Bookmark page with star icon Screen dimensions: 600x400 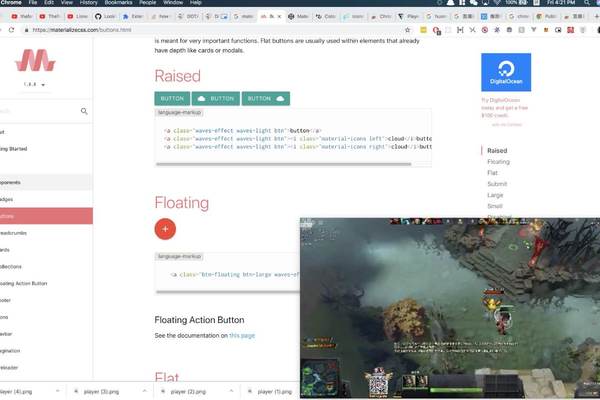pos(408,30)
